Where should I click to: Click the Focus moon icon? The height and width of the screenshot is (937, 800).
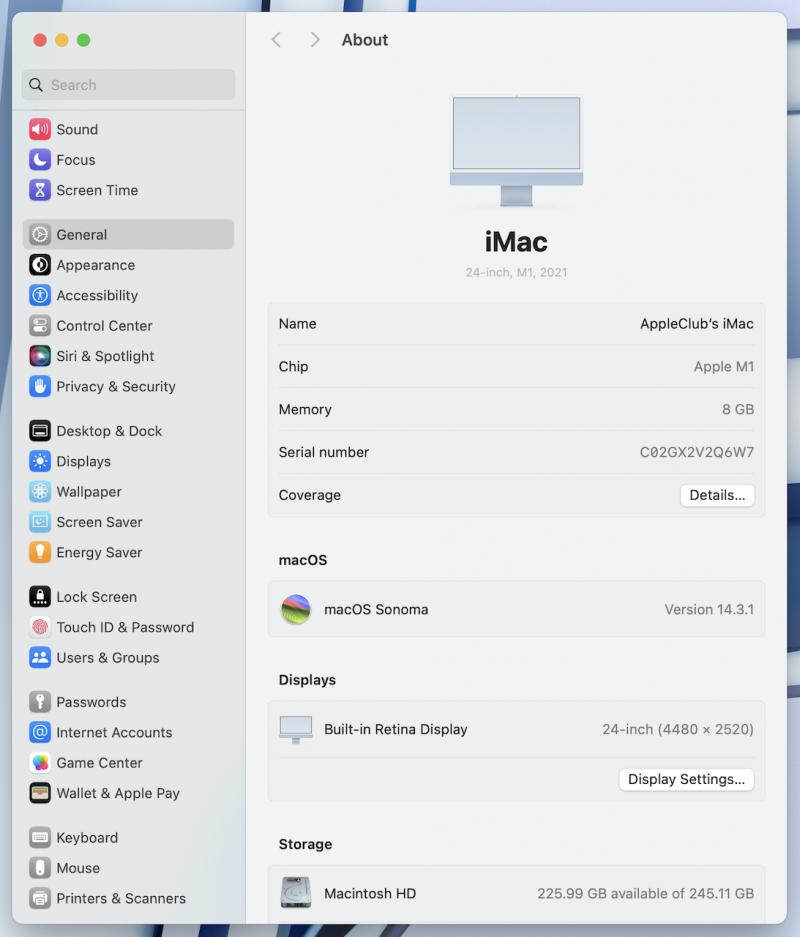click(x=40, y=160)
